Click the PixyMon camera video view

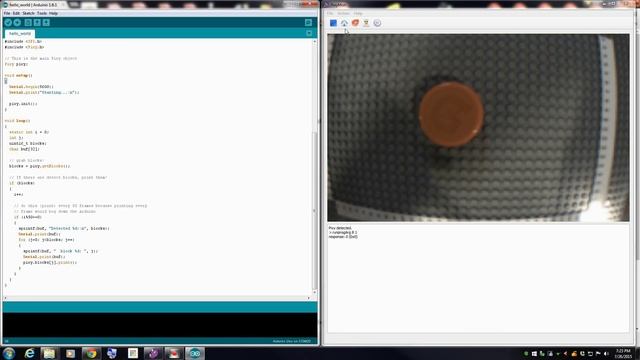[478, 128]
